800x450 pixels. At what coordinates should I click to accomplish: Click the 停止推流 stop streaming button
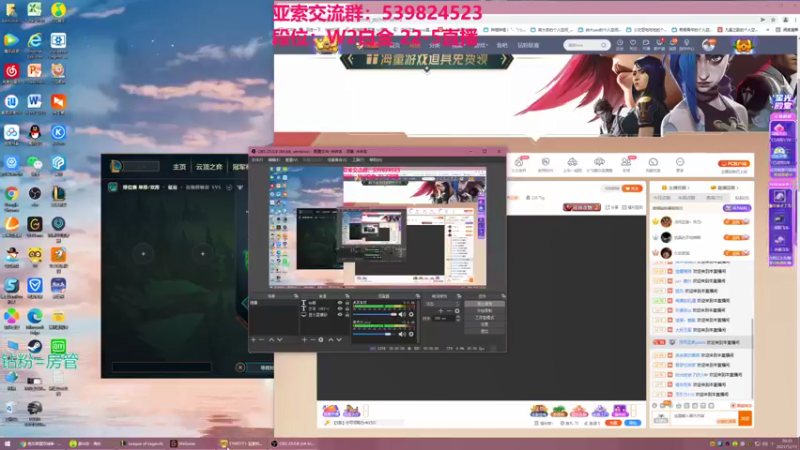tap(484, 304)
